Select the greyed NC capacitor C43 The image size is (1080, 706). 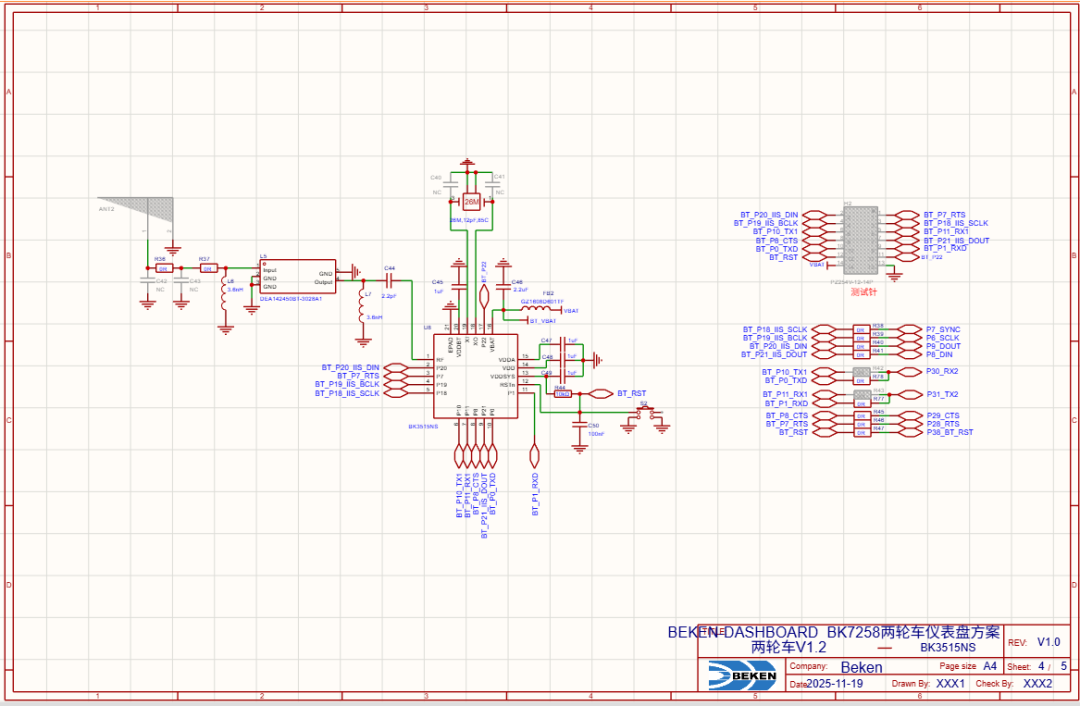click(180, 281)
